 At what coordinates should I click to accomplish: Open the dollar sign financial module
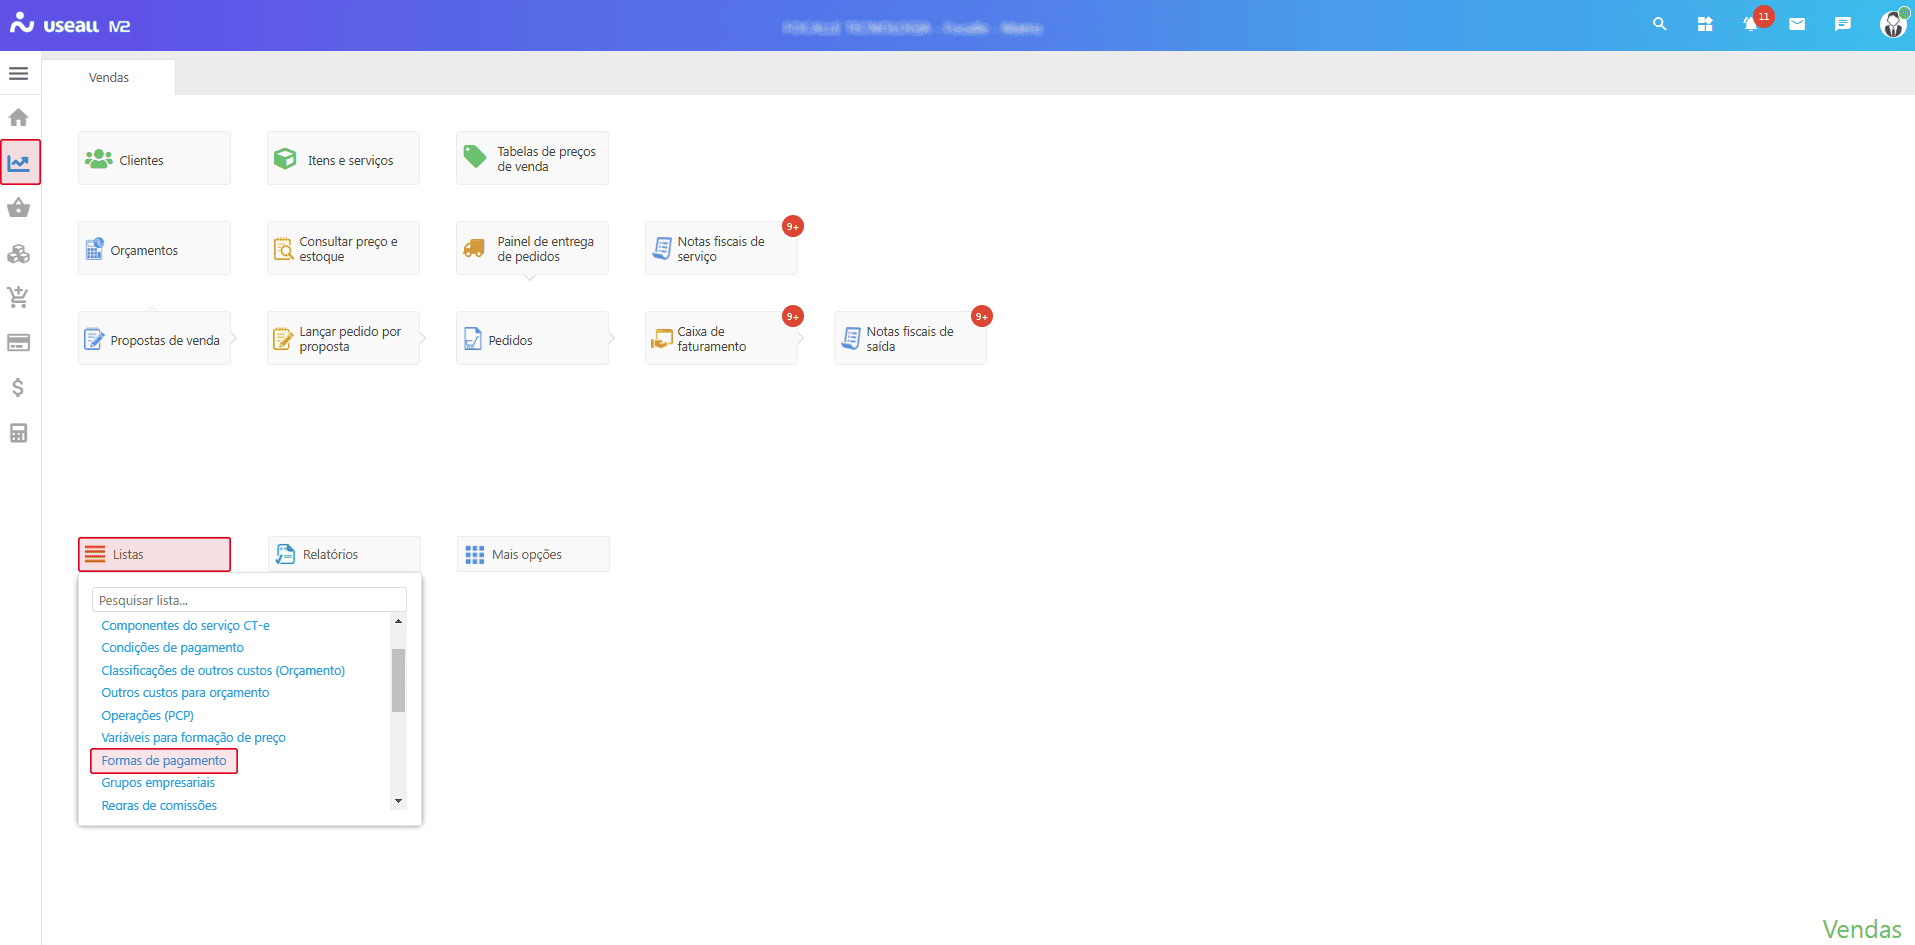tap(18, 388)
